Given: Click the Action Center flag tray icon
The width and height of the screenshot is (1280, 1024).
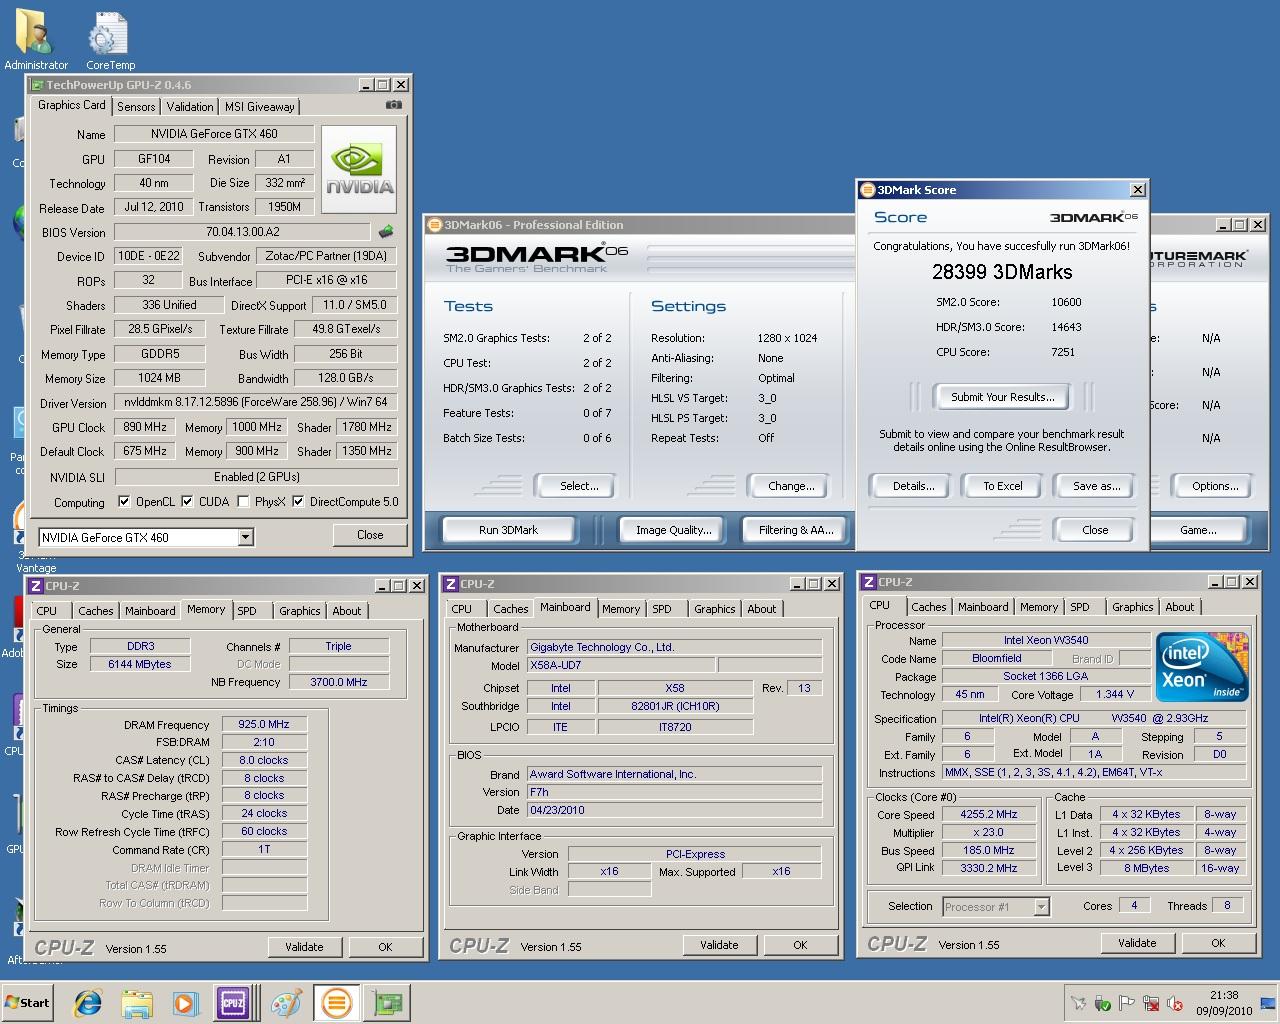Looking at the screenshot, I should coord(1127,1003).
